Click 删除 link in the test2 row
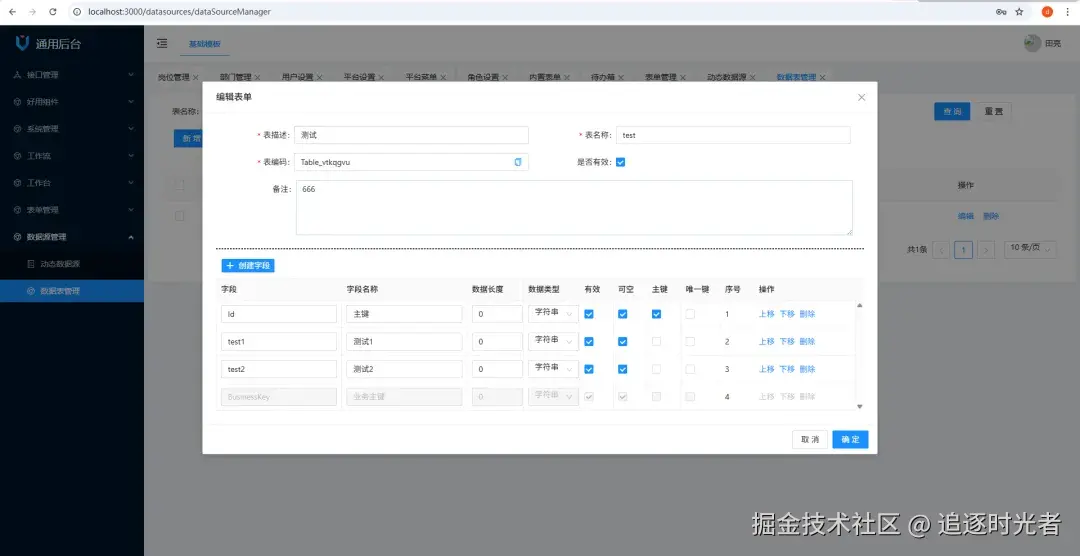The height and width of the screenshot is (556, 1080). [x=807, y=369]
